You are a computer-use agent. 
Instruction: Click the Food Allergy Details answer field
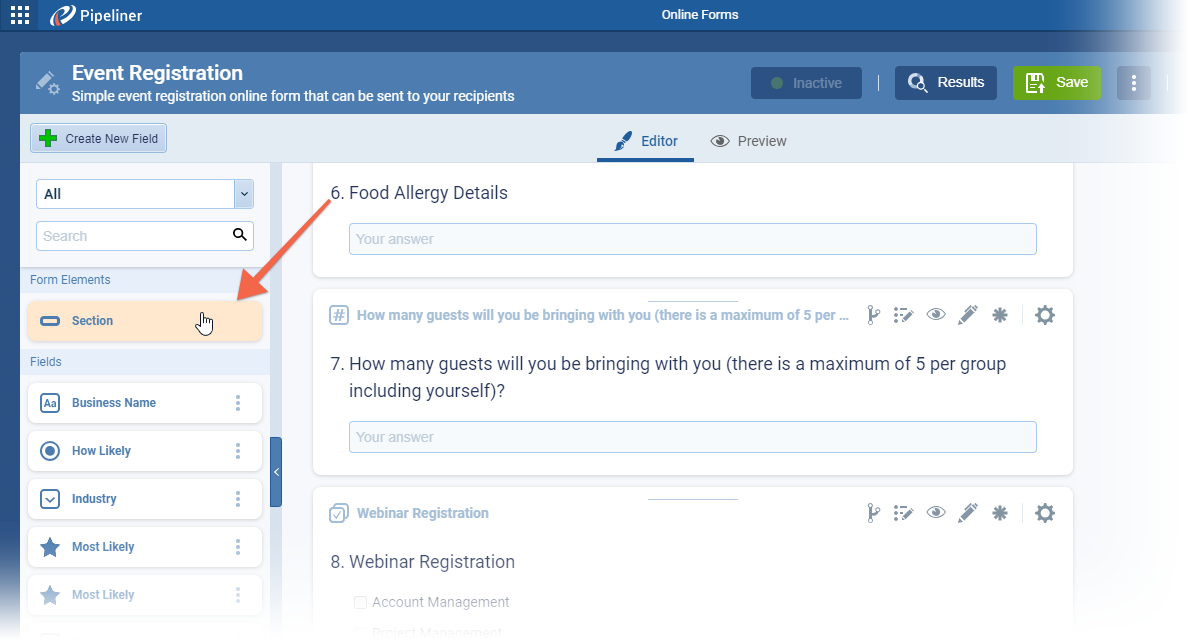(692, 239)
